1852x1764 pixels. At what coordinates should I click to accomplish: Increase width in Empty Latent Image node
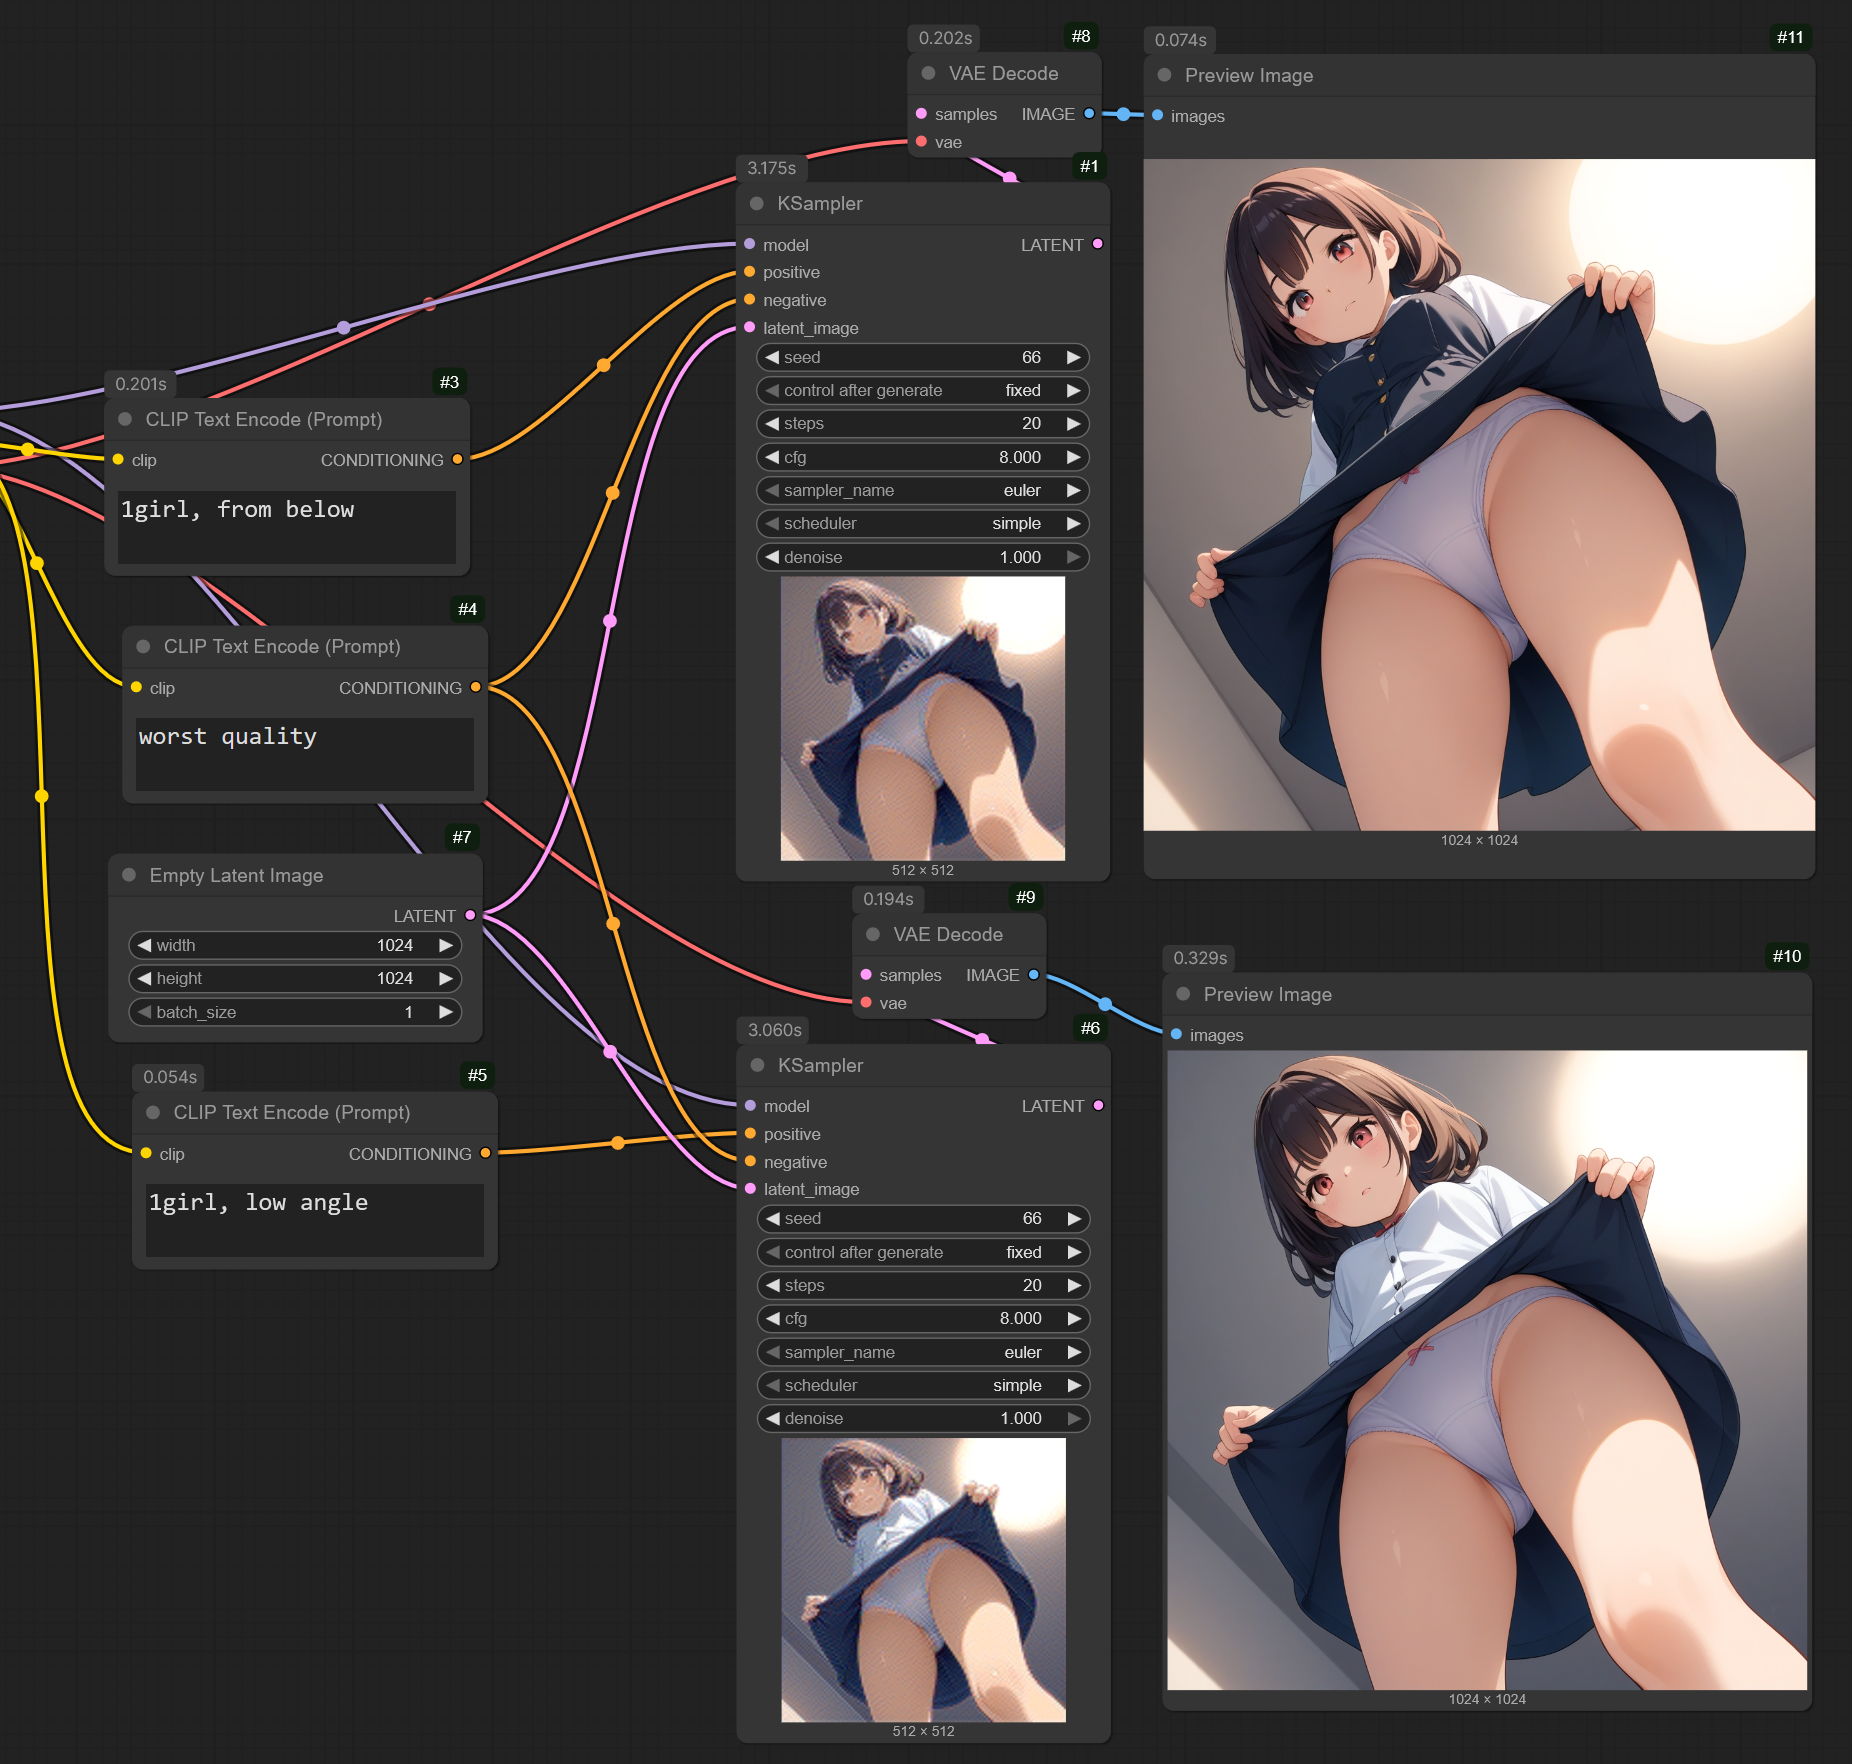[446, 945]
